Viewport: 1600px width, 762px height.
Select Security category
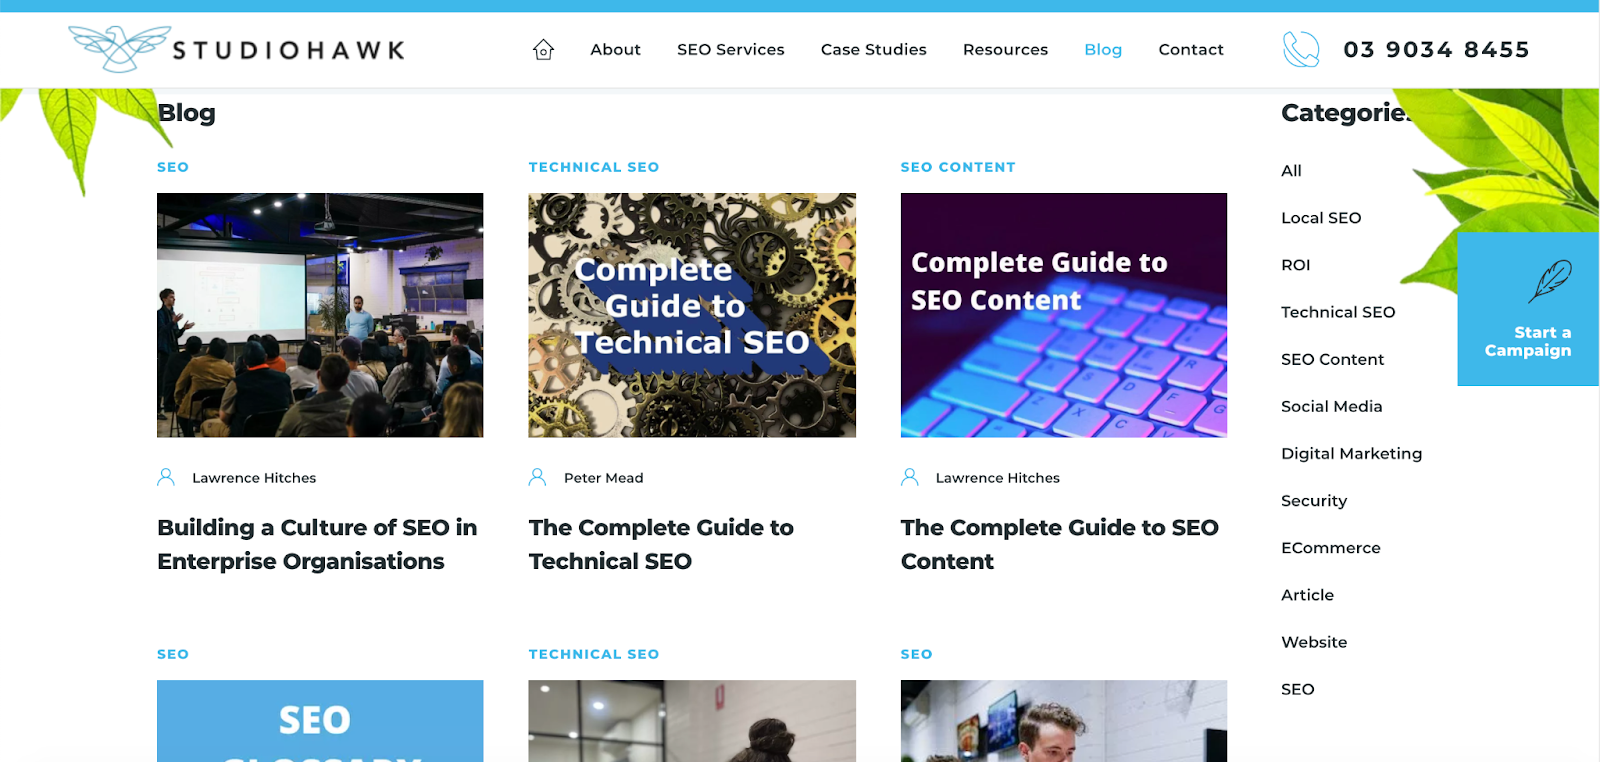(x=1314, y=500)
